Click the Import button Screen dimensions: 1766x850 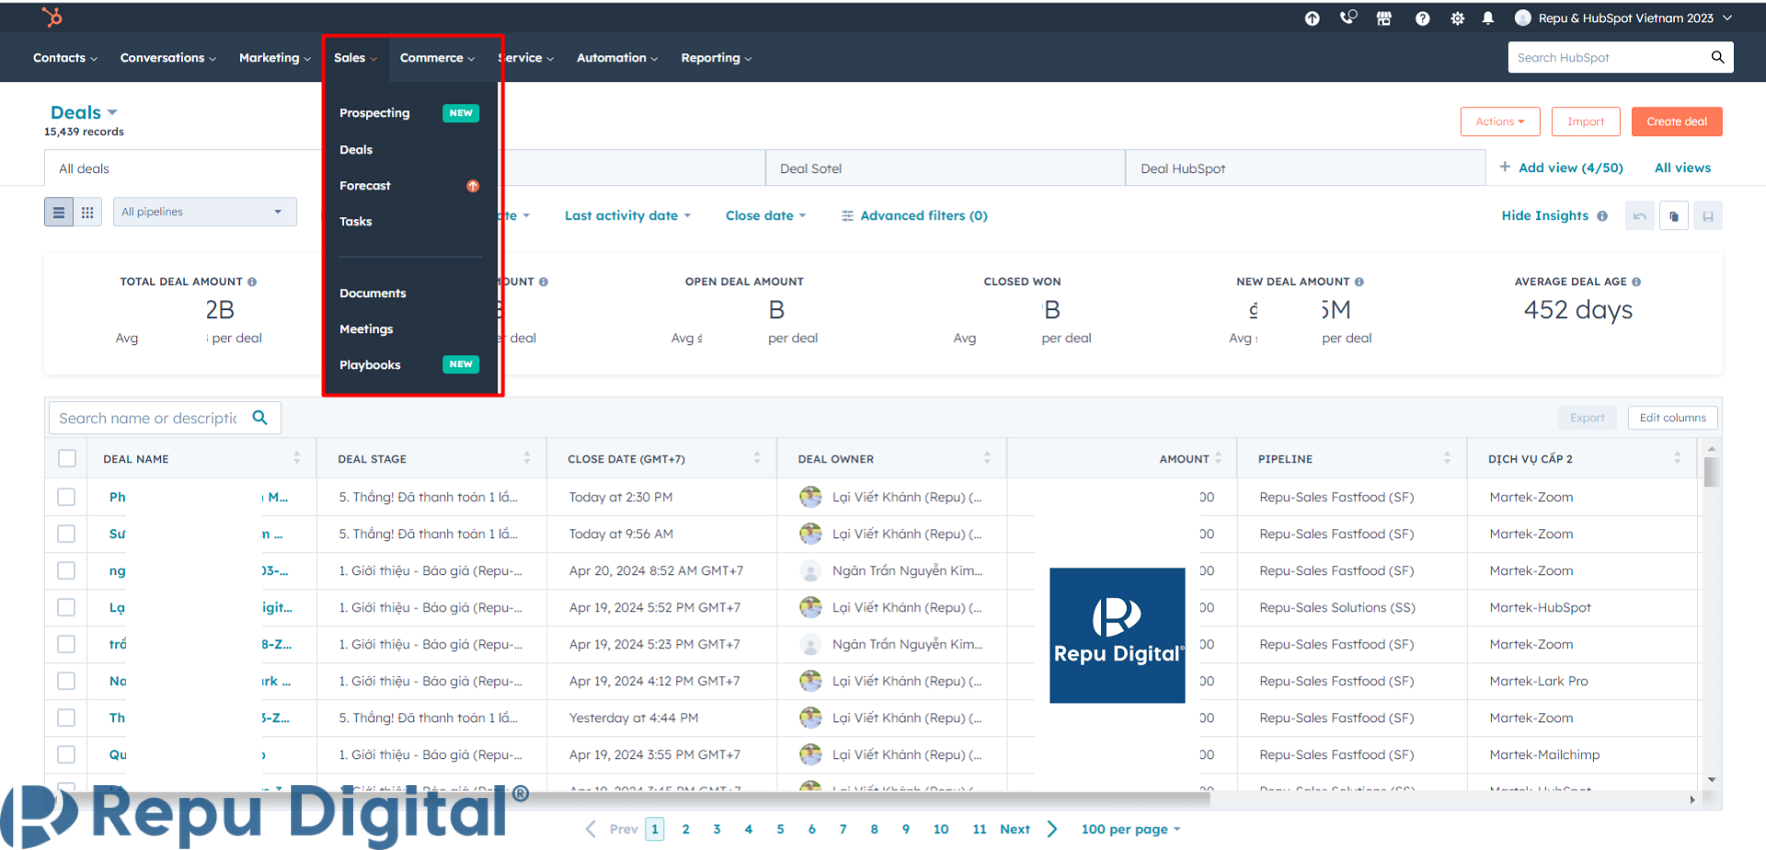[x=1586, y=122]
